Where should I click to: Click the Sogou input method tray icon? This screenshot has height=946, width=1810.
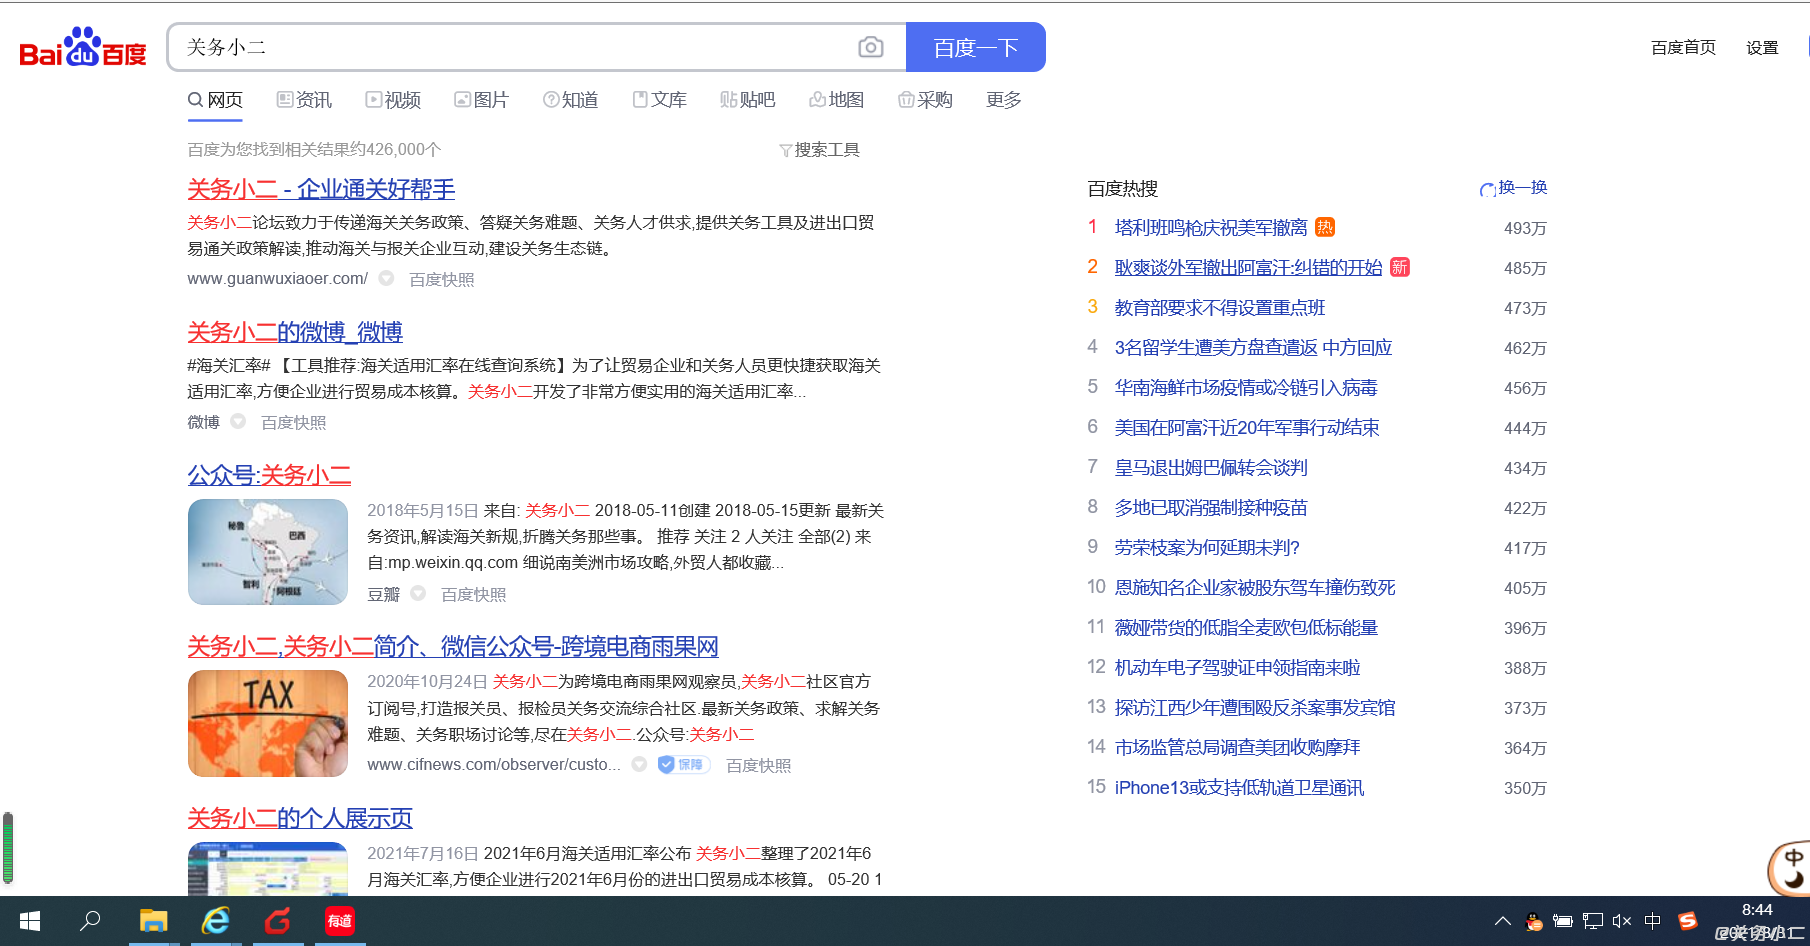1688,922
